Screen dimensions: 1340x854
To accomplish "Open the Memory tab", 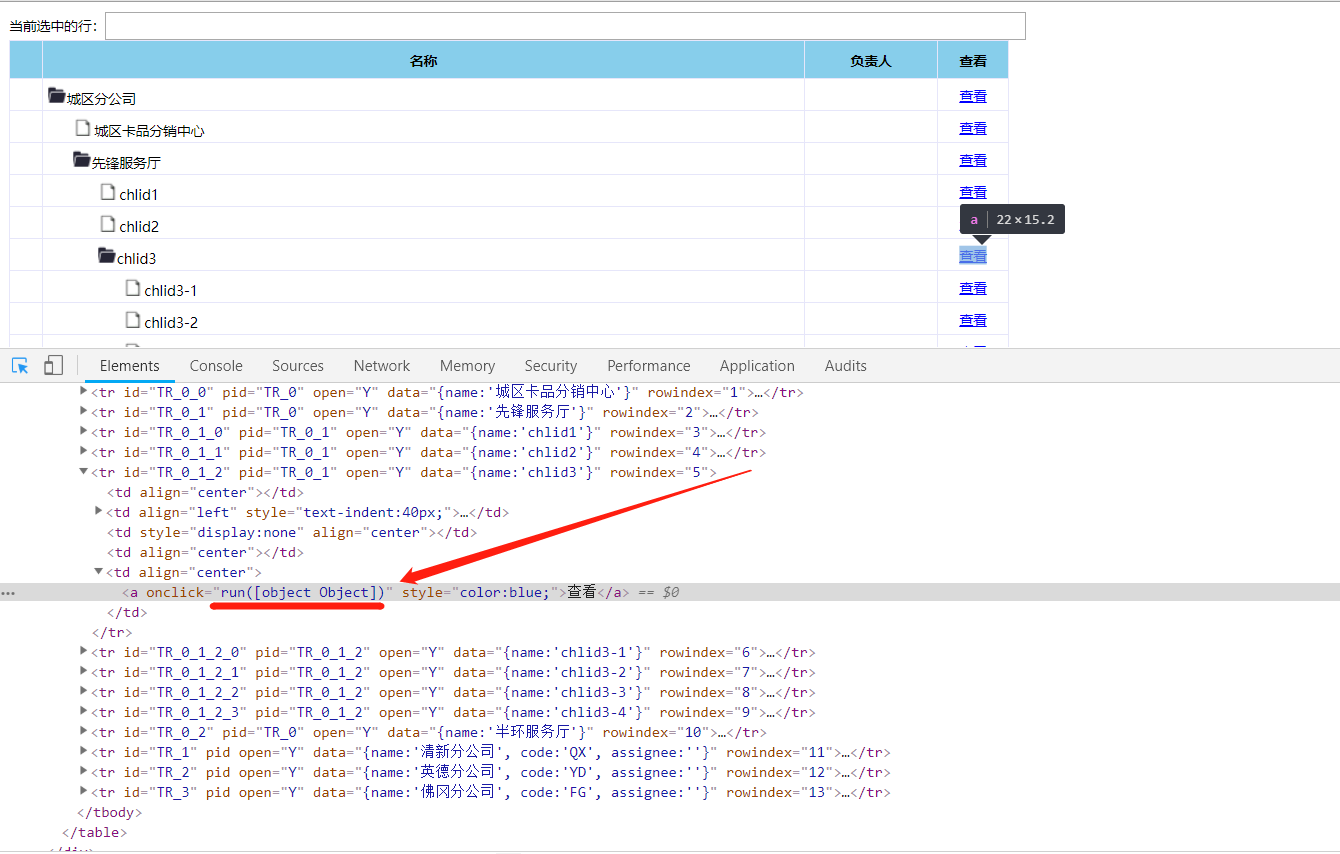I will 467,366.
